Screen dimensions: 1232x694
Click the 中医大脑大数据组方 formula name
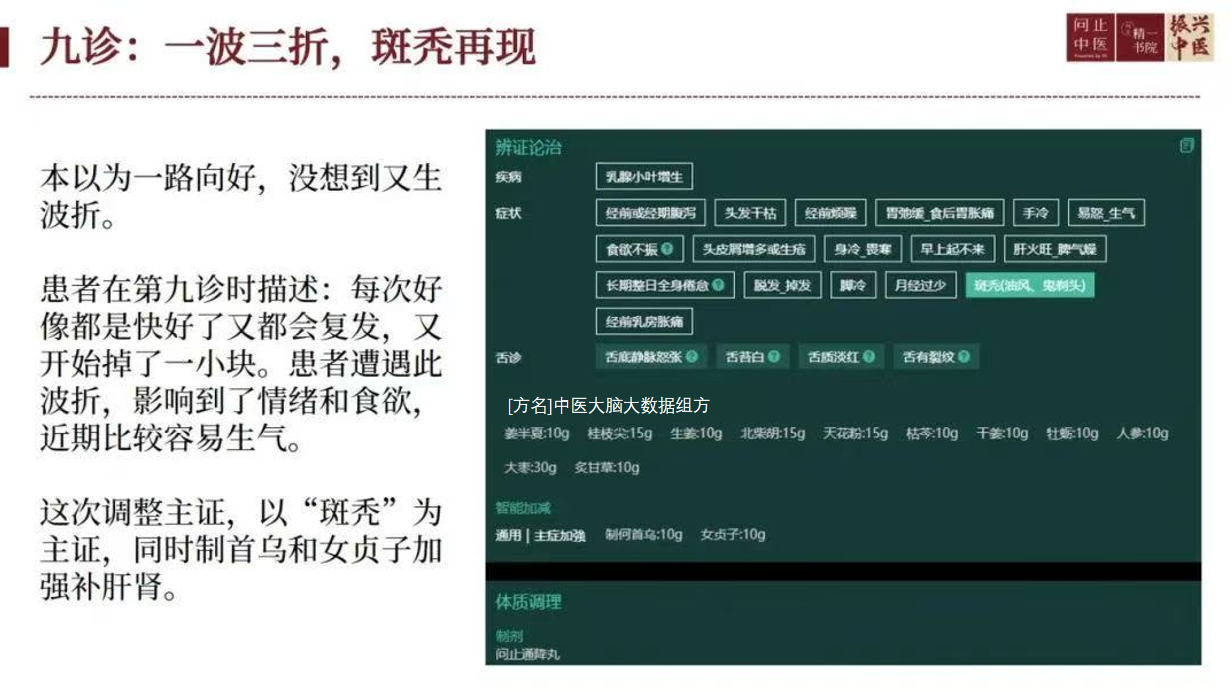632,405
